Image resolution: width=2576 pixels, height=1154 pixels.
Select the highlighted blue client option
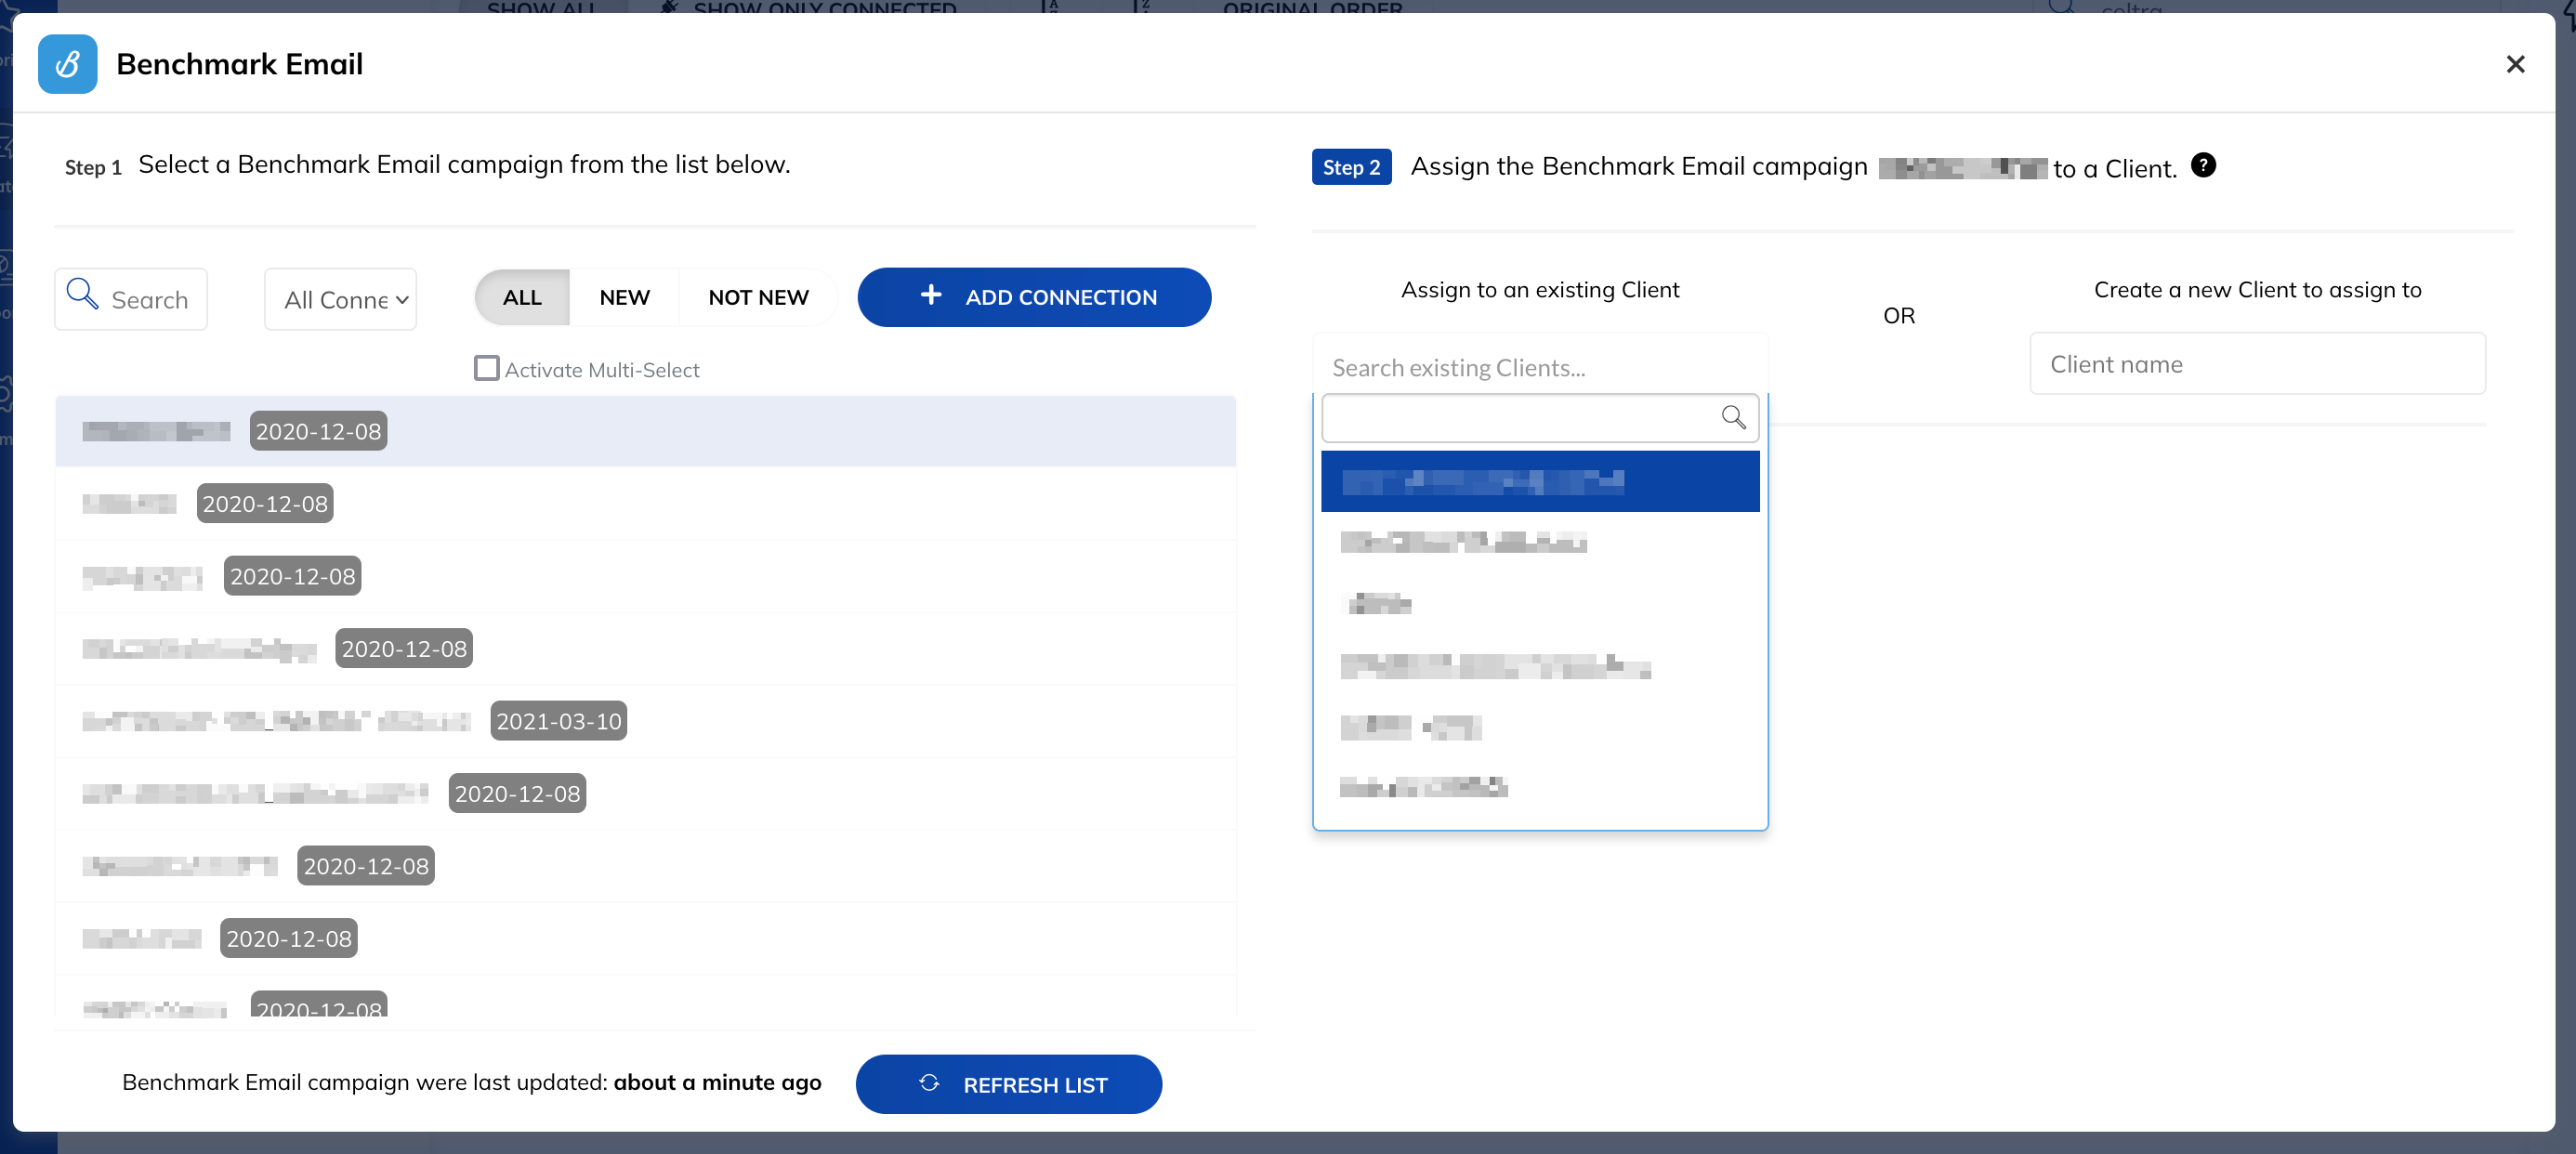pyautogui.click(x=1540, y=482)
